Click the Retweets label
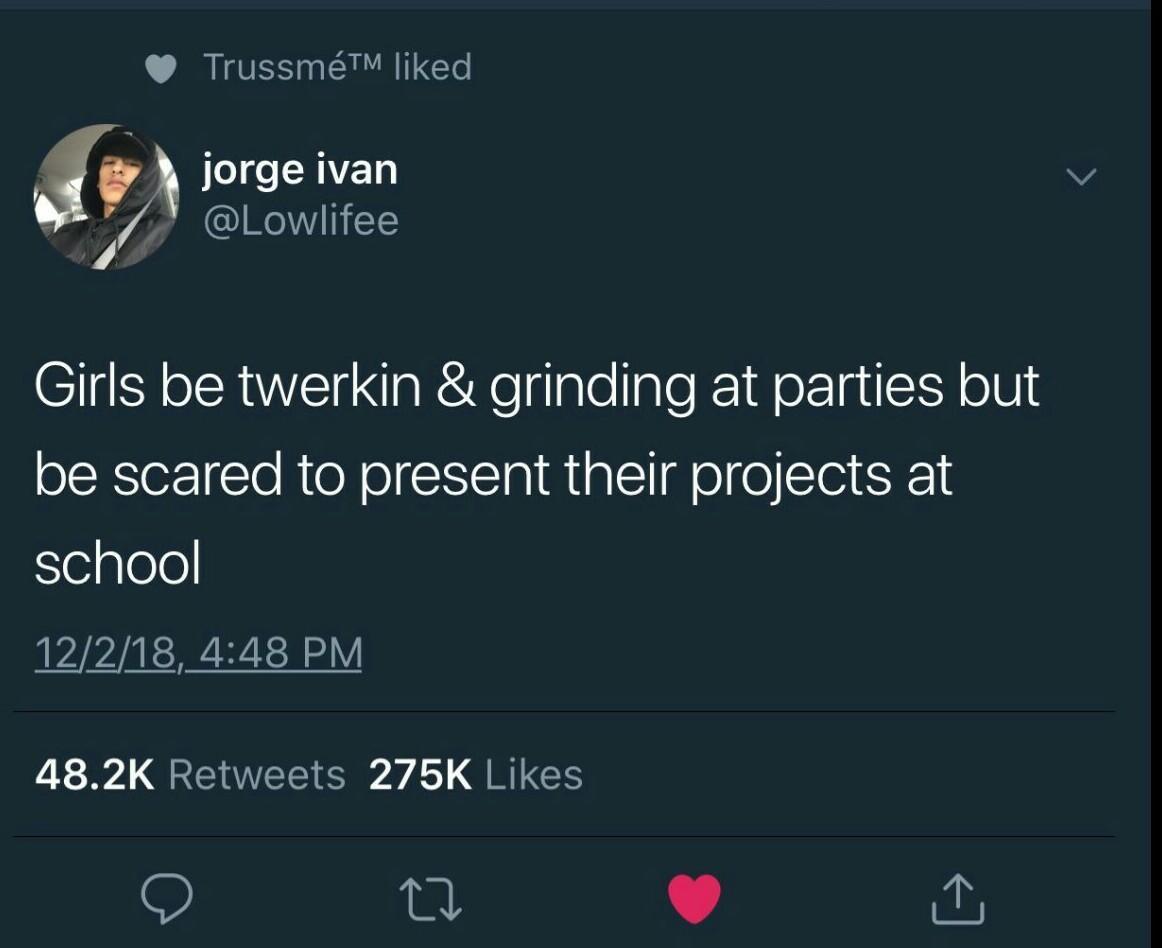Image resolution: width=1162 pixels, height=948 pixels. click(x=257, y=775)
